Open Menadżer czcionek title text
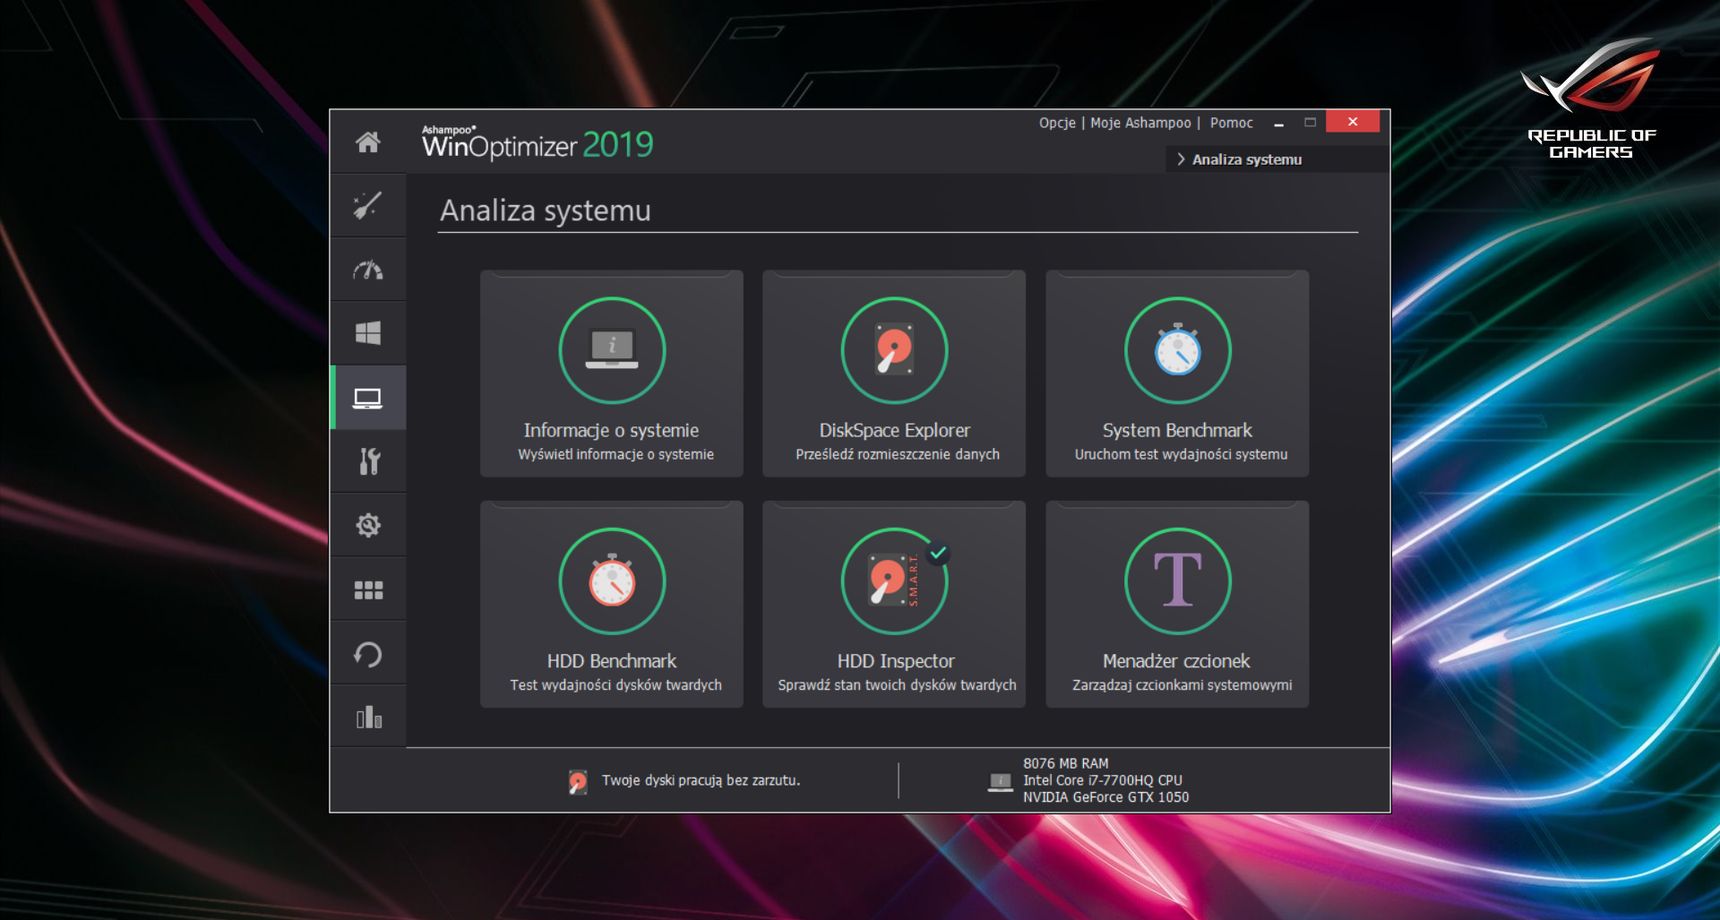This screenshot has width=1720, height=920. pos(1176,661)
